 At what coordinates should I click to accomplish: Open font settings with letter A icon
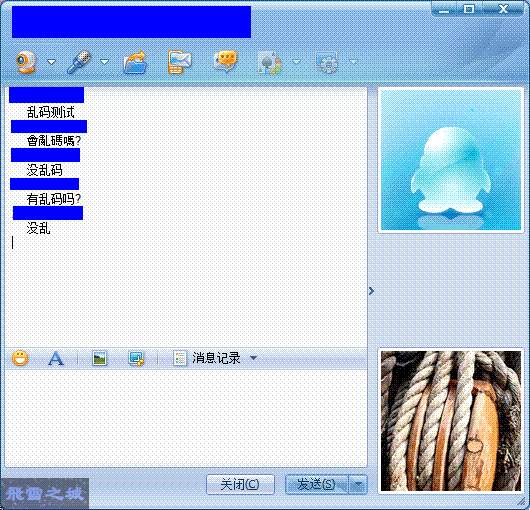(x=56, y=358)
